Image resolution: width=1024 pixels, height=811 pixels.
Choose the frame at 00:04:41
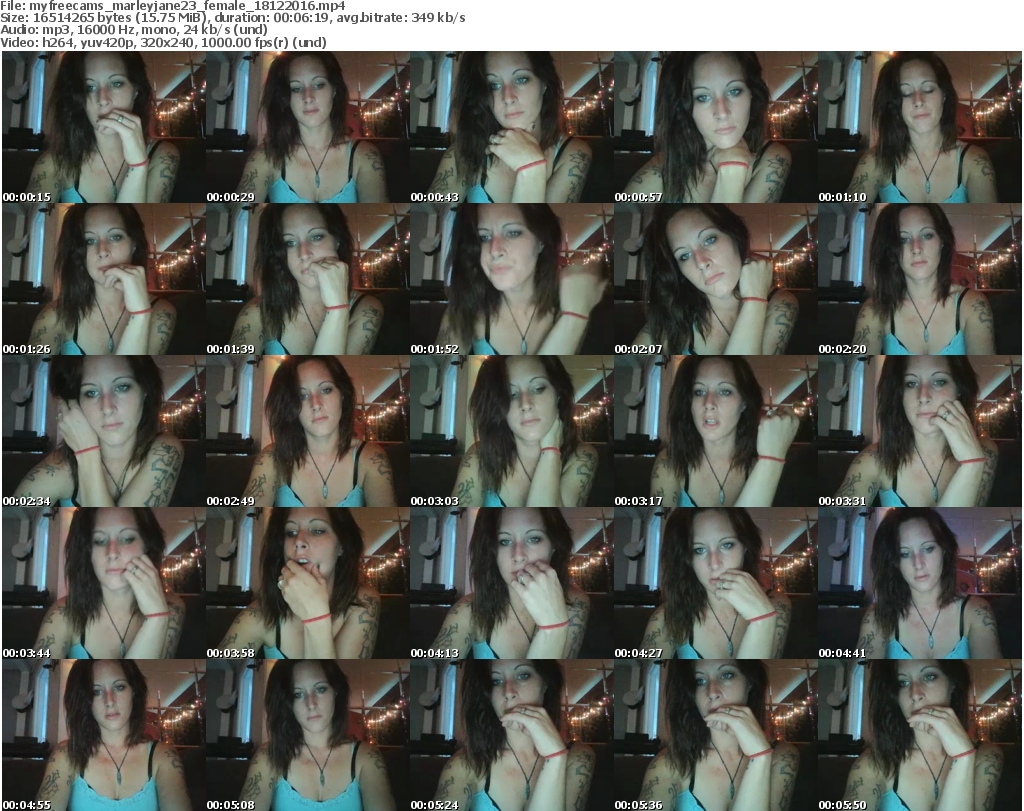pos(920,583)
